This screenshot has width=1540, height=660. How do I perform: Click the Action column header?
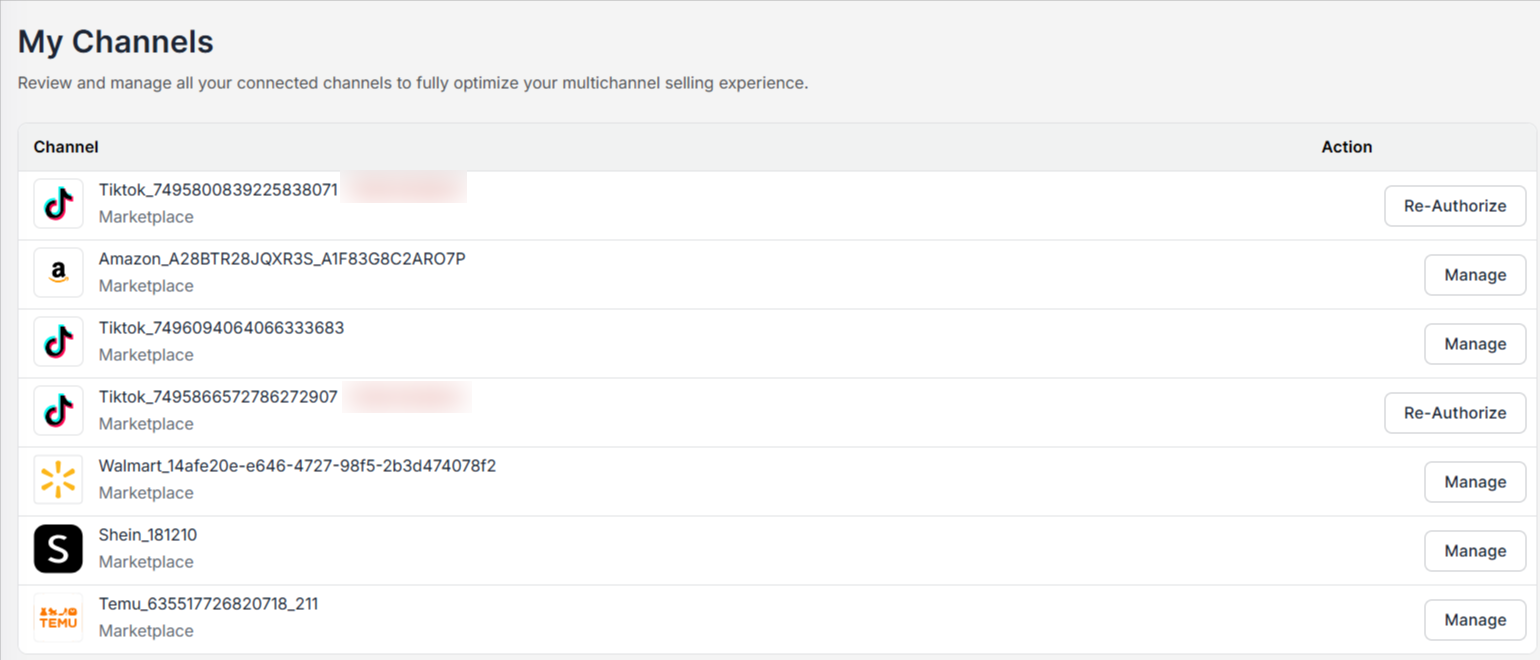pyautogui.click(x=1346, y=147)
